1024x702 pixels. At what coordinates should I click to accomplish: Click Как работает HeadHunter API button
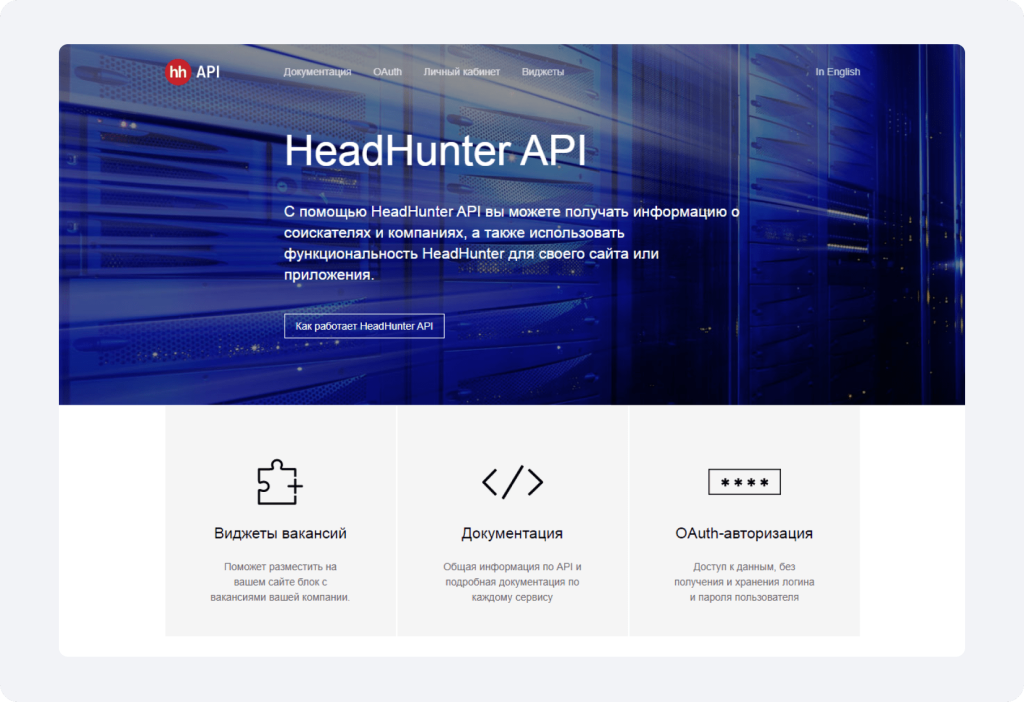[364, 326]
